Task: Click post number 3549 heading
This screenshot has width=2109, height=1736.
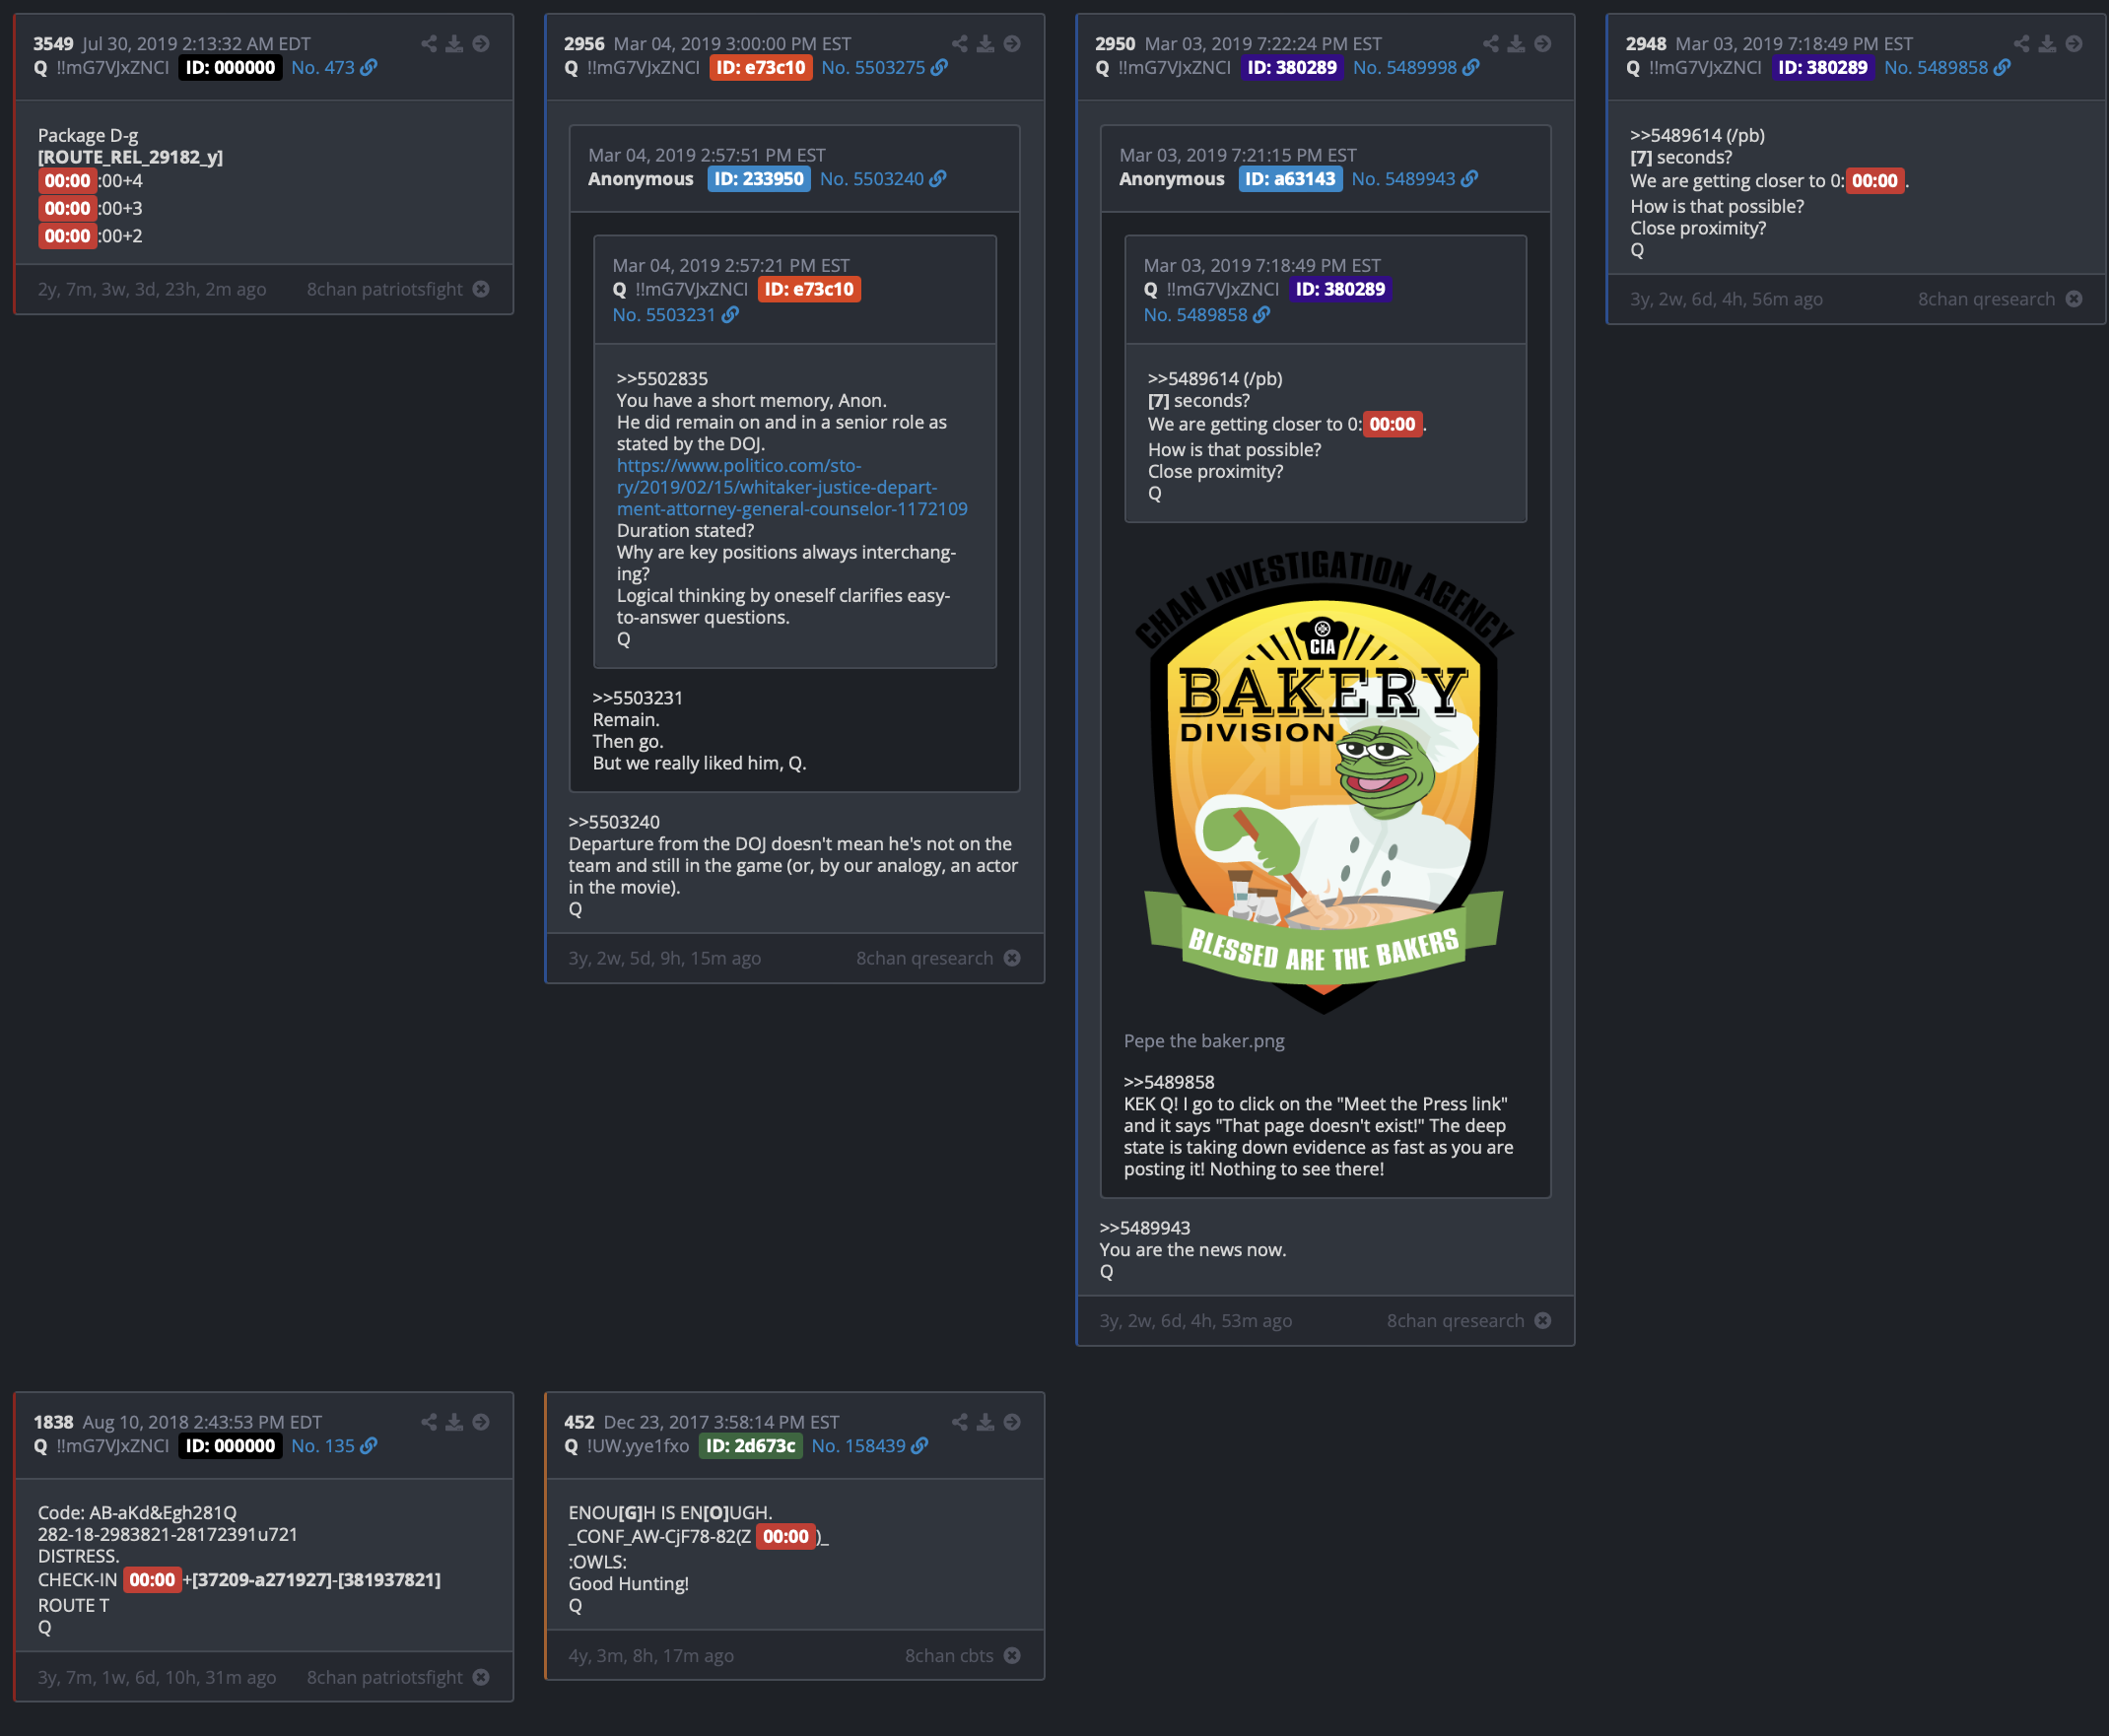Action: coord(53,44)
